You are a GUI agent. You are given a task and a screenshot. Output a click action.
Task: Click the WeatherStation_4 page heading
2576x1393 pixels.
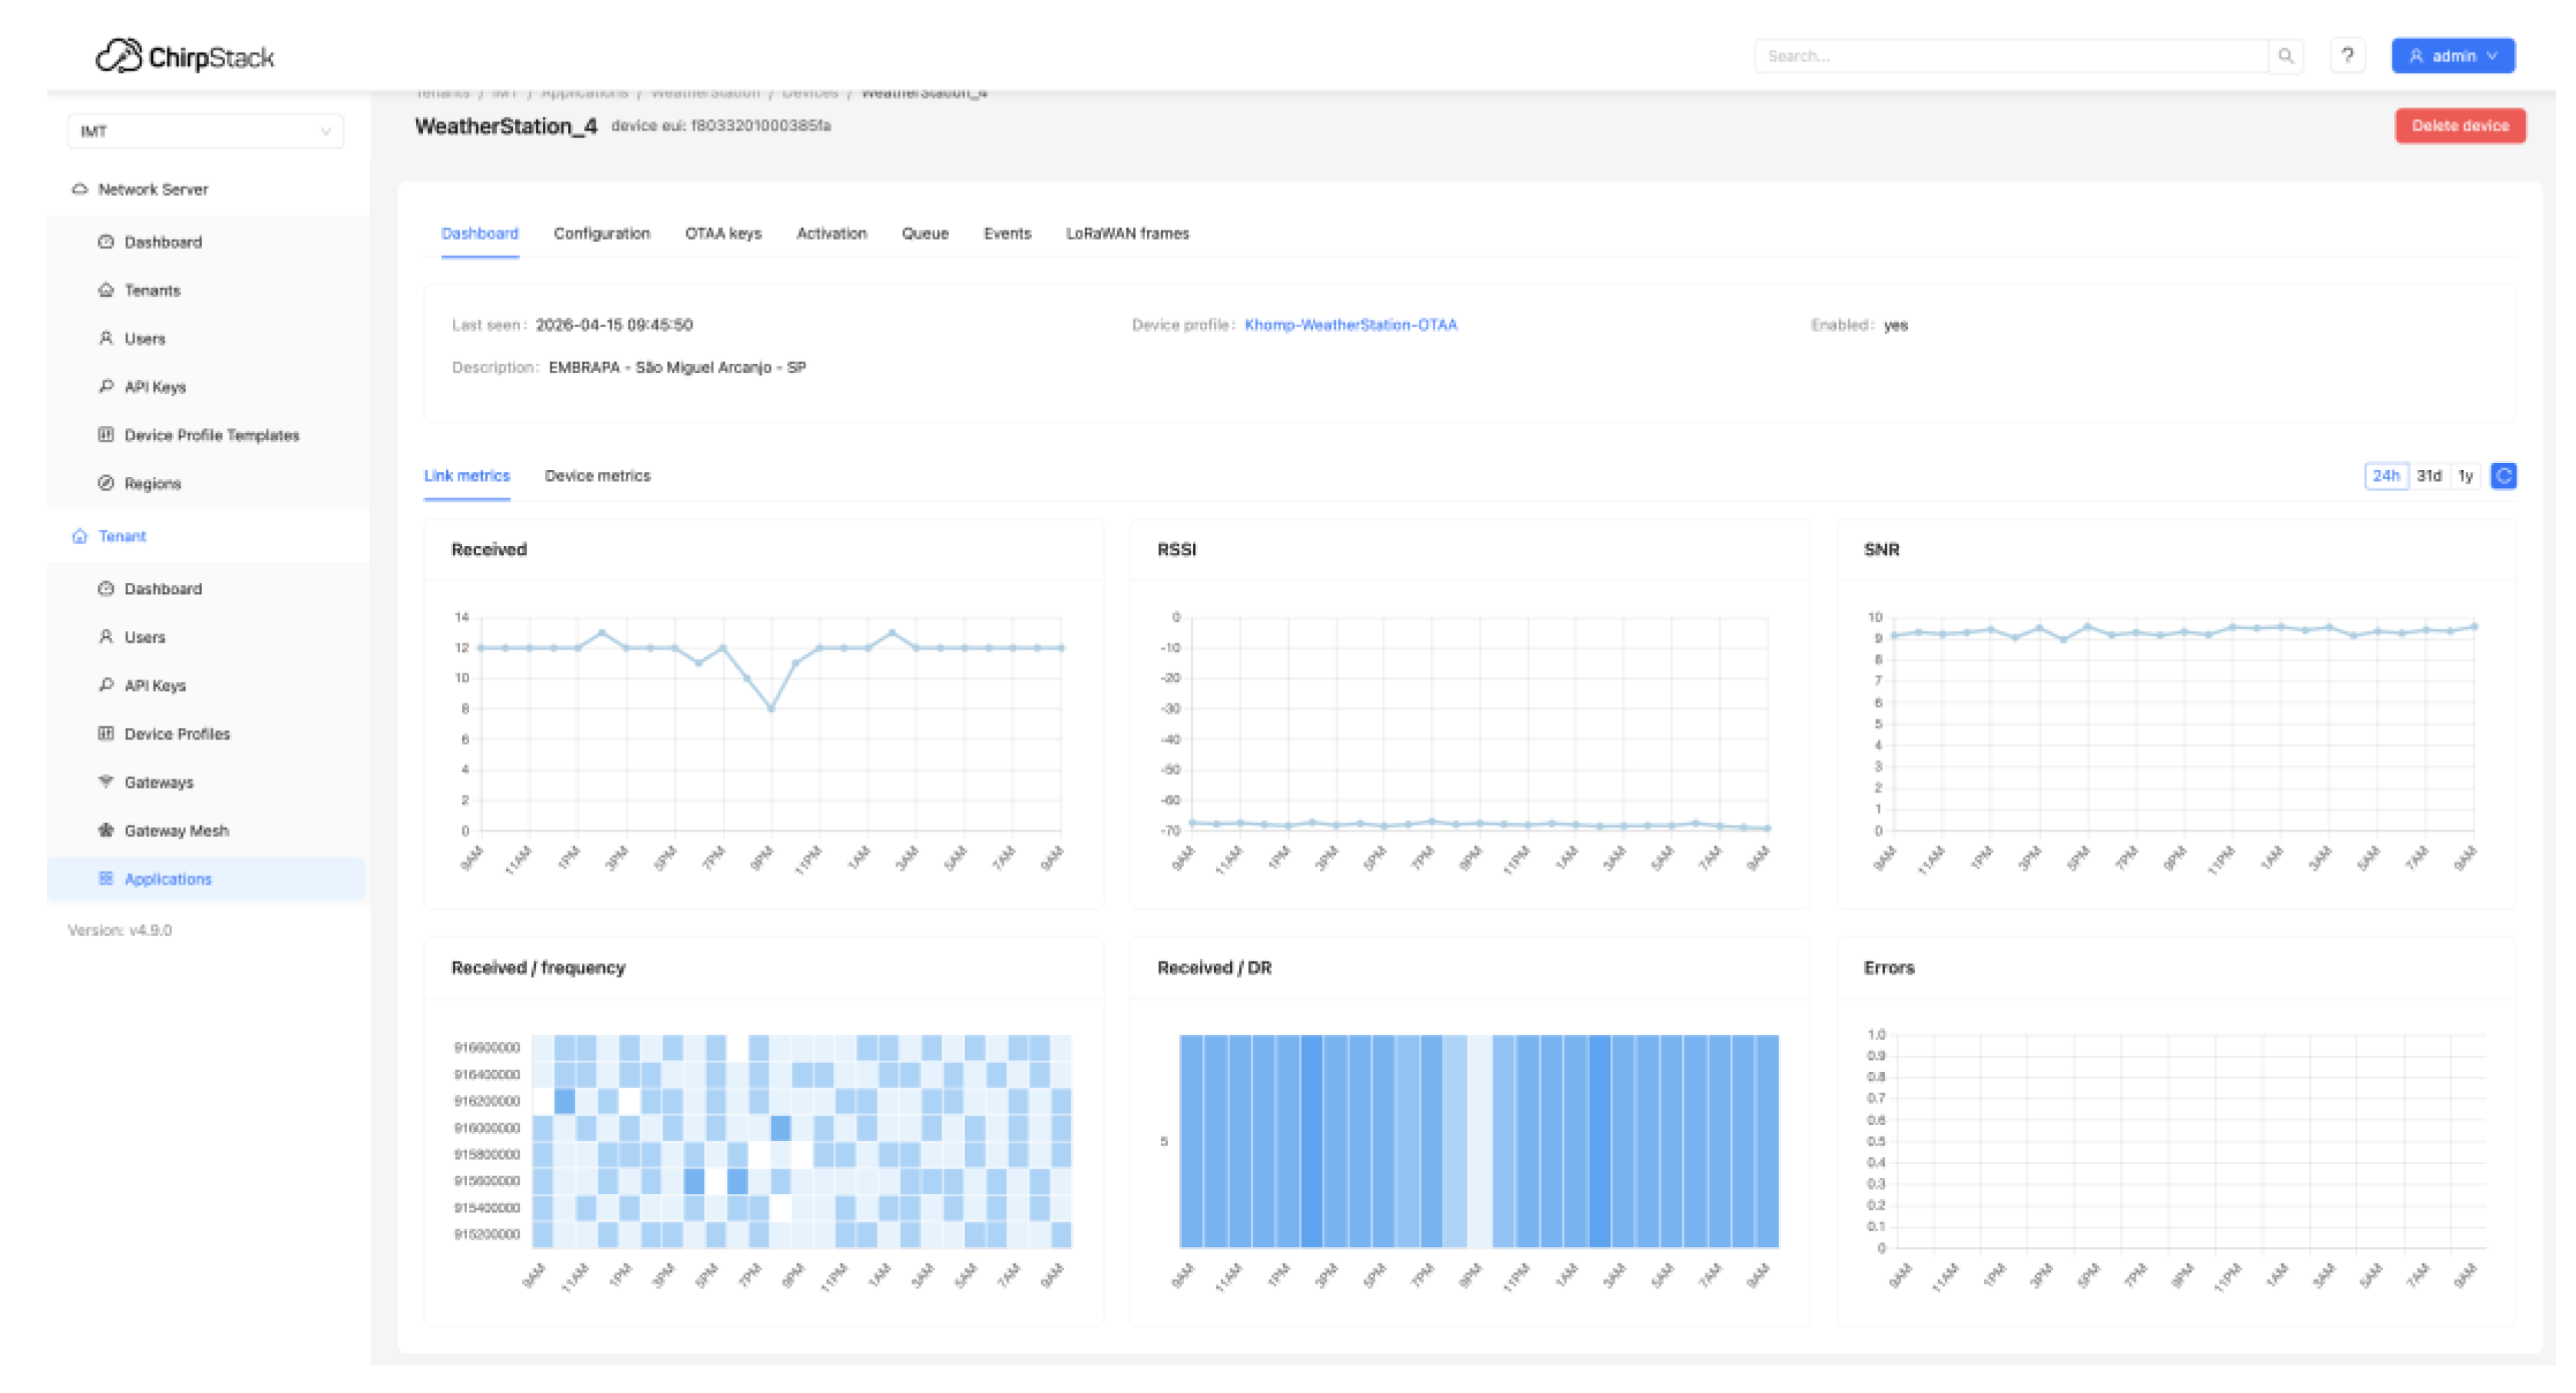pos(506,126)
